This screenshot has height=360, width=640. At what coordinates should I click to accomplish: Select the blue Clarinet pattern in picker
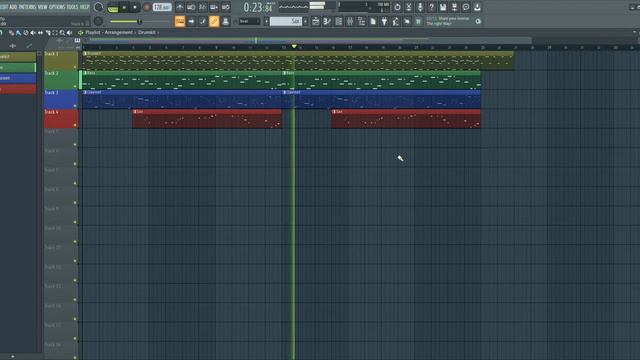click(x=18, y=78)
